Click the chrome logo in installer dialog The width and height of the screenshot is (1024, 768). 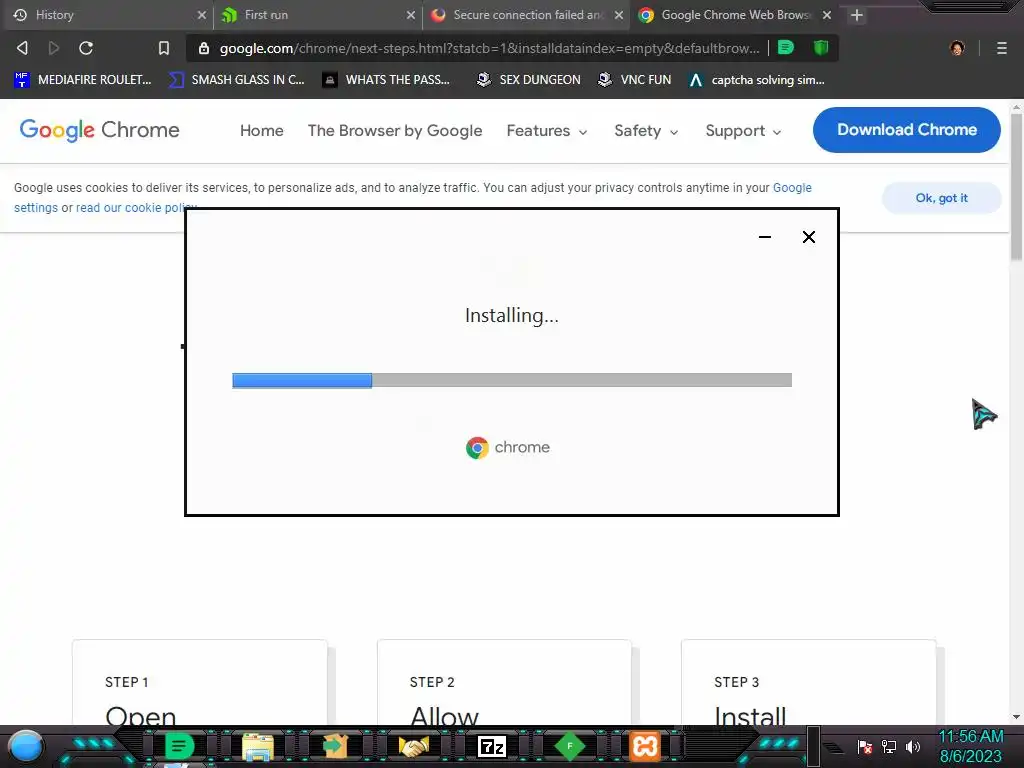click(508, 448)
